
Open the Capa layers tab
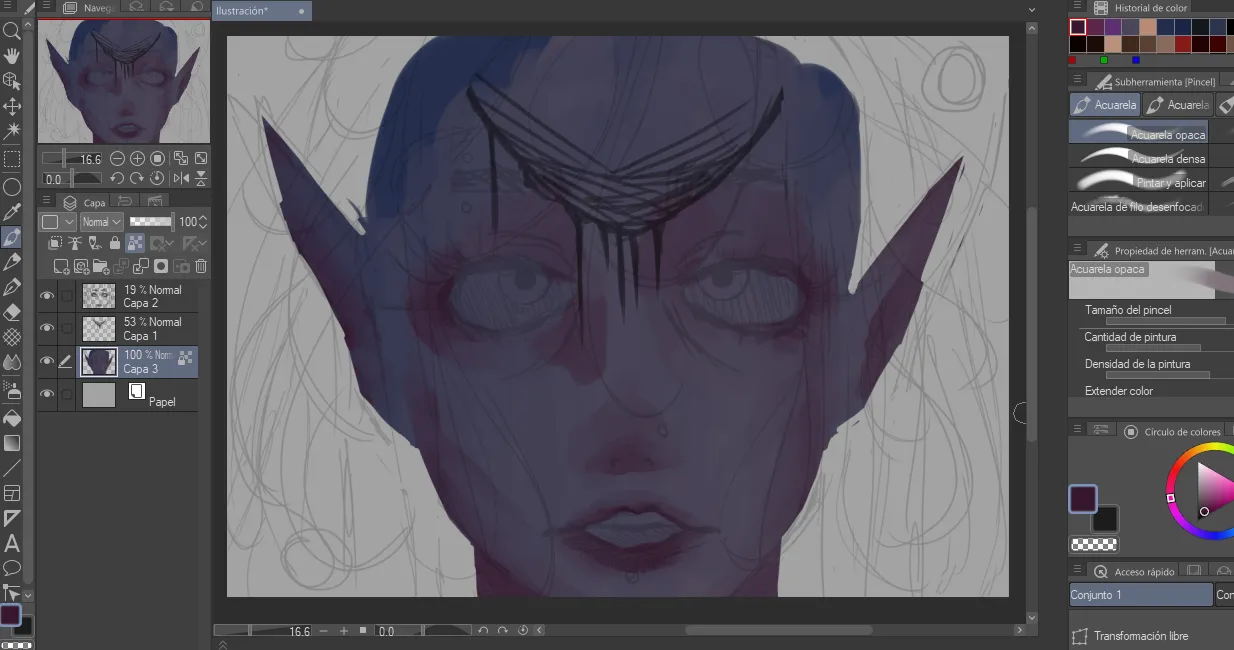(85, 202)
